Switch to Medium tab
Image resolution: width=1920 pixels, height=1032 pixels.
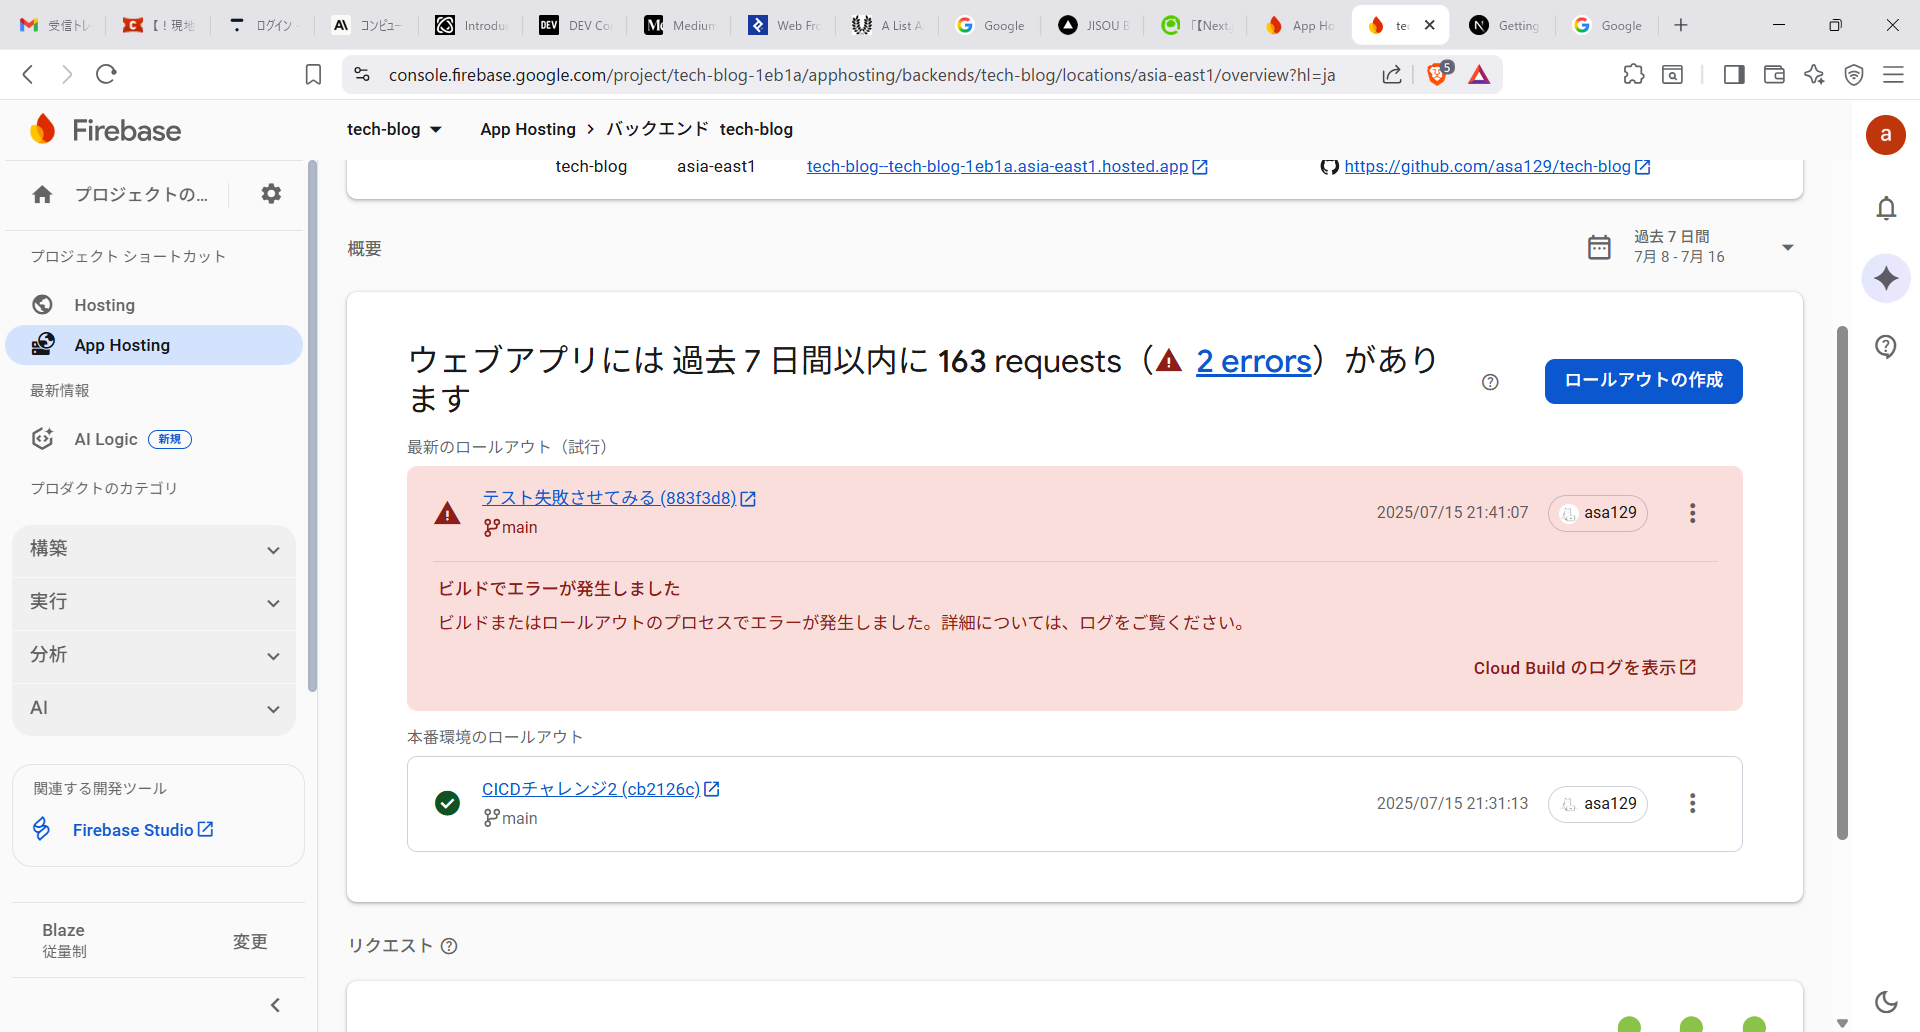pos(680,25)
